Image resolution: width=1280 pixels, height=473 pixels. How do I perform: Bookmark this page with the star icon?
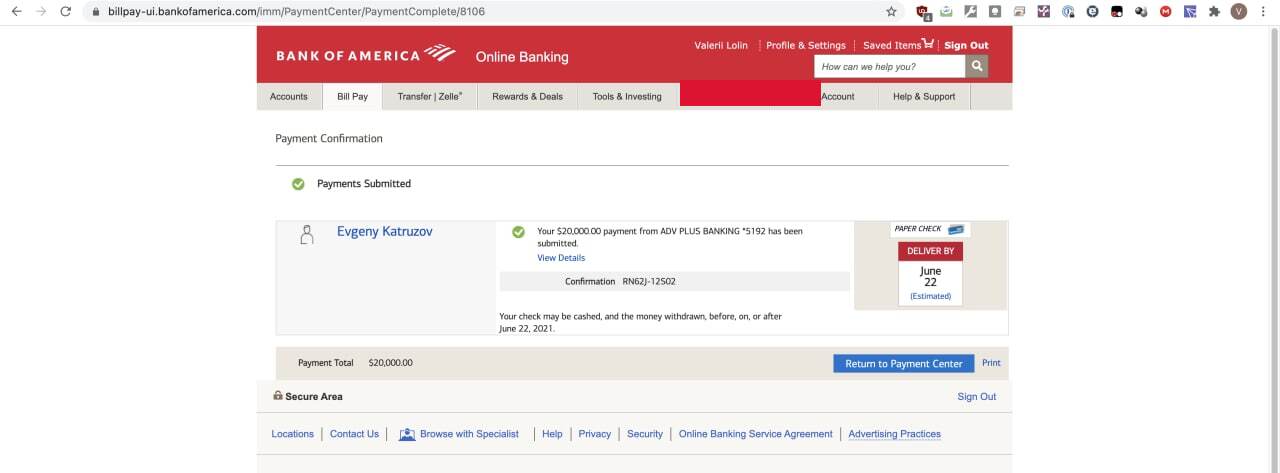point(891,12)
